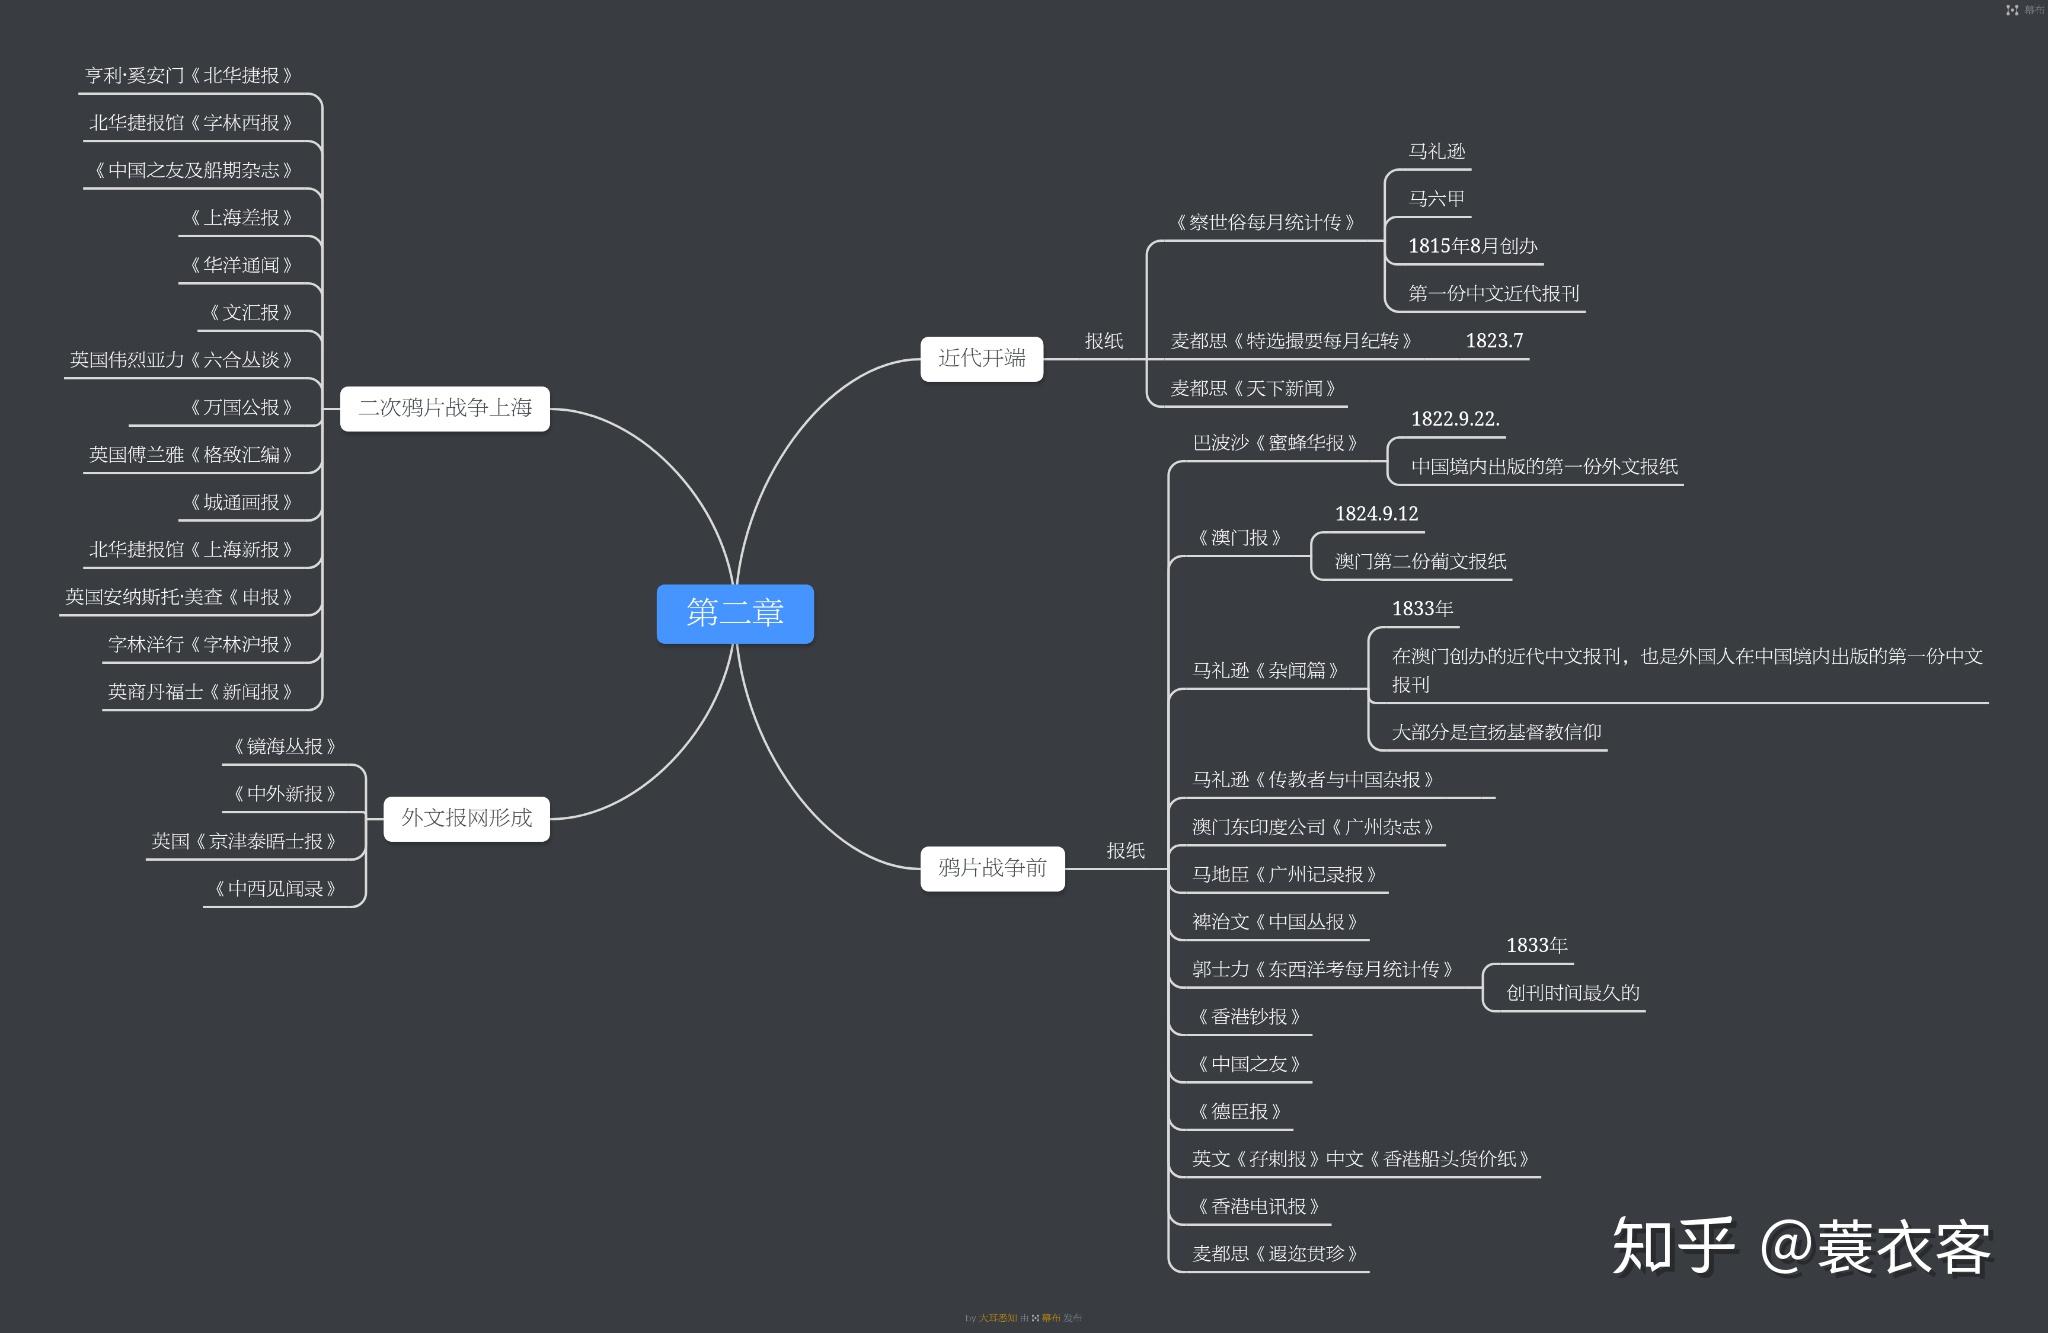Click the small 幕布 logo icon in footer
The width and height of the screenshot is (2048, 1333).
coord(1036,1318)
